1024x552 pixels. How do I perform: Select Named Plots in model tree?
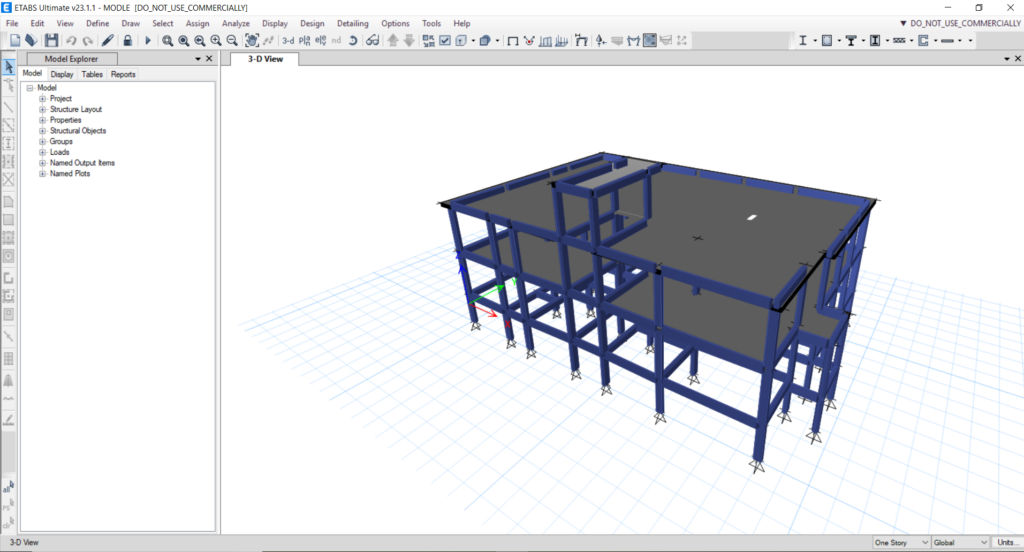point(70,174)
